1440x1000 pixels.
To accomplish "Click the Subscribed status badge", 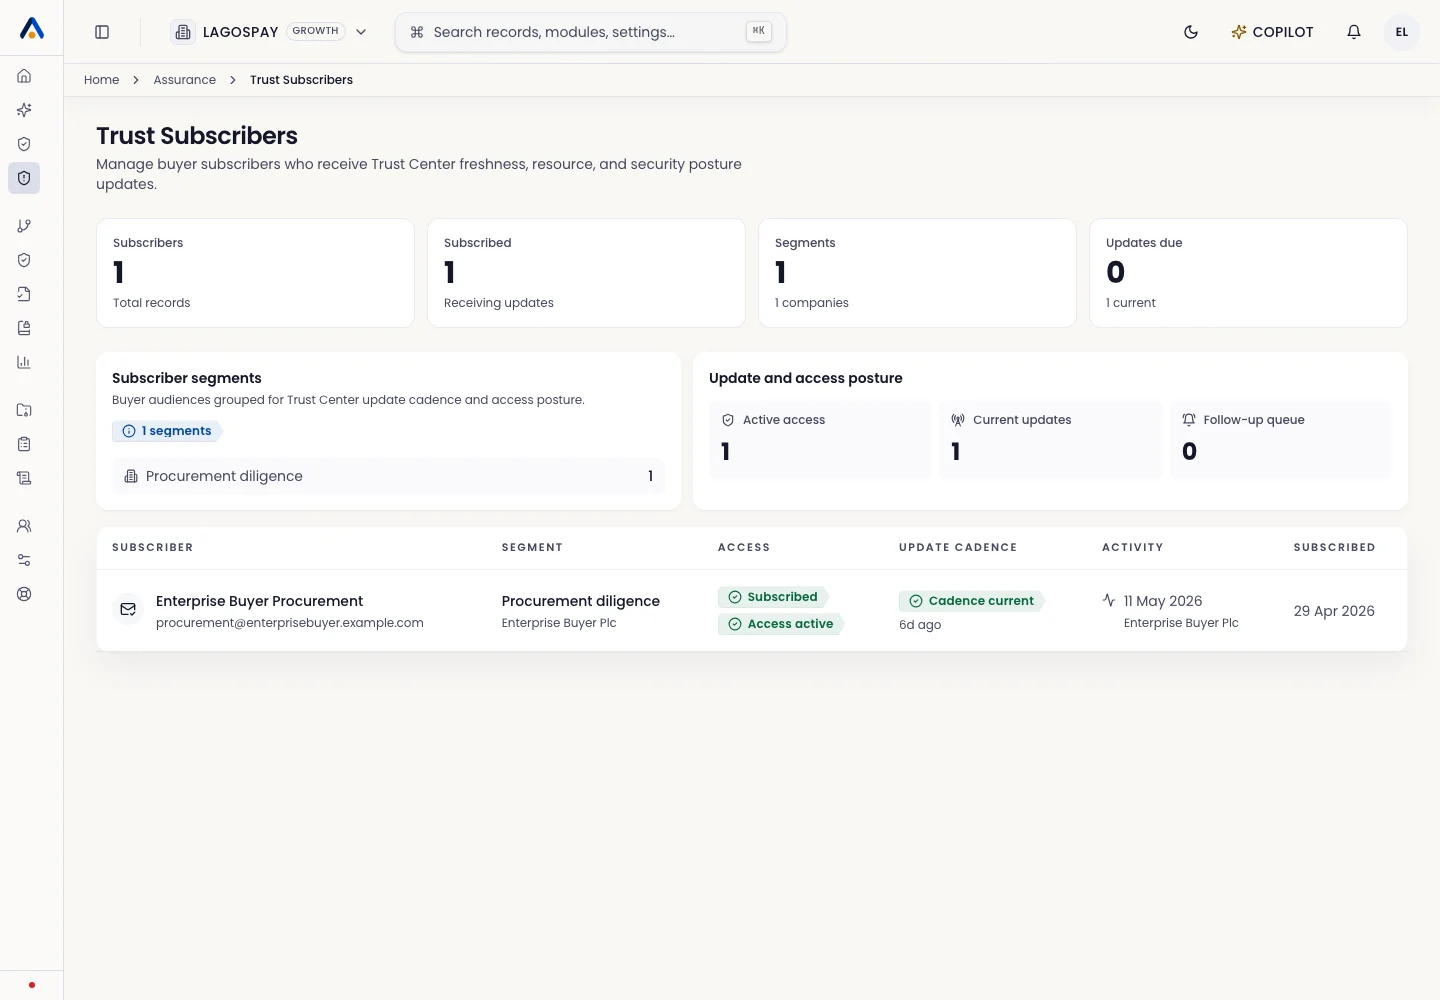I will tap(773, 597).
